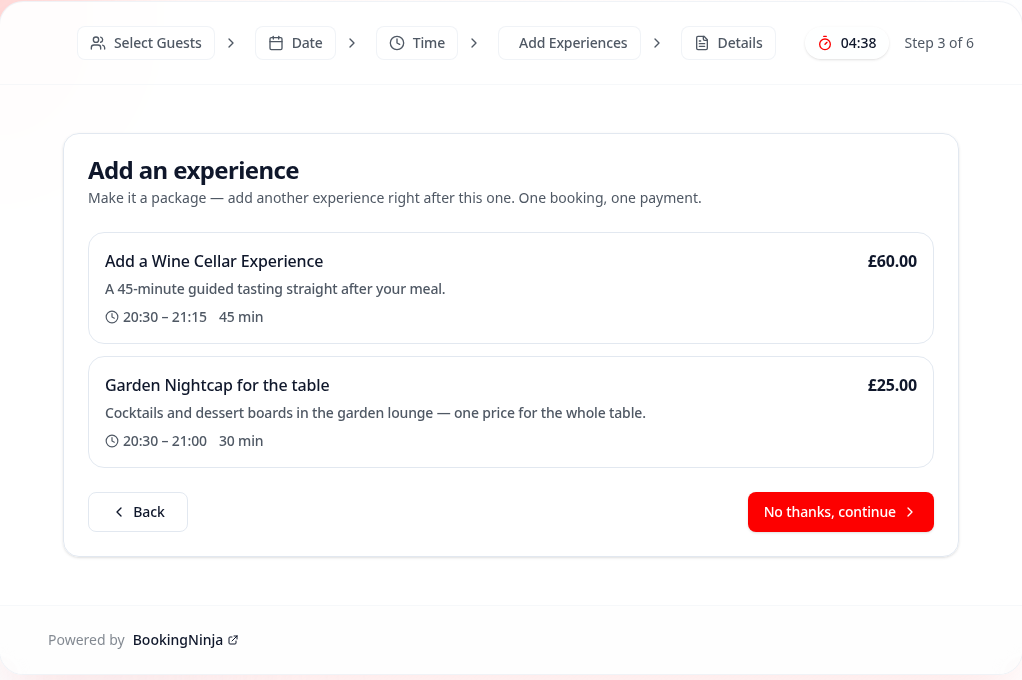The height and width of the screenshot is (680, 1022).
Task: Go to the Select Guests step
Action: [x=146, y=43]
